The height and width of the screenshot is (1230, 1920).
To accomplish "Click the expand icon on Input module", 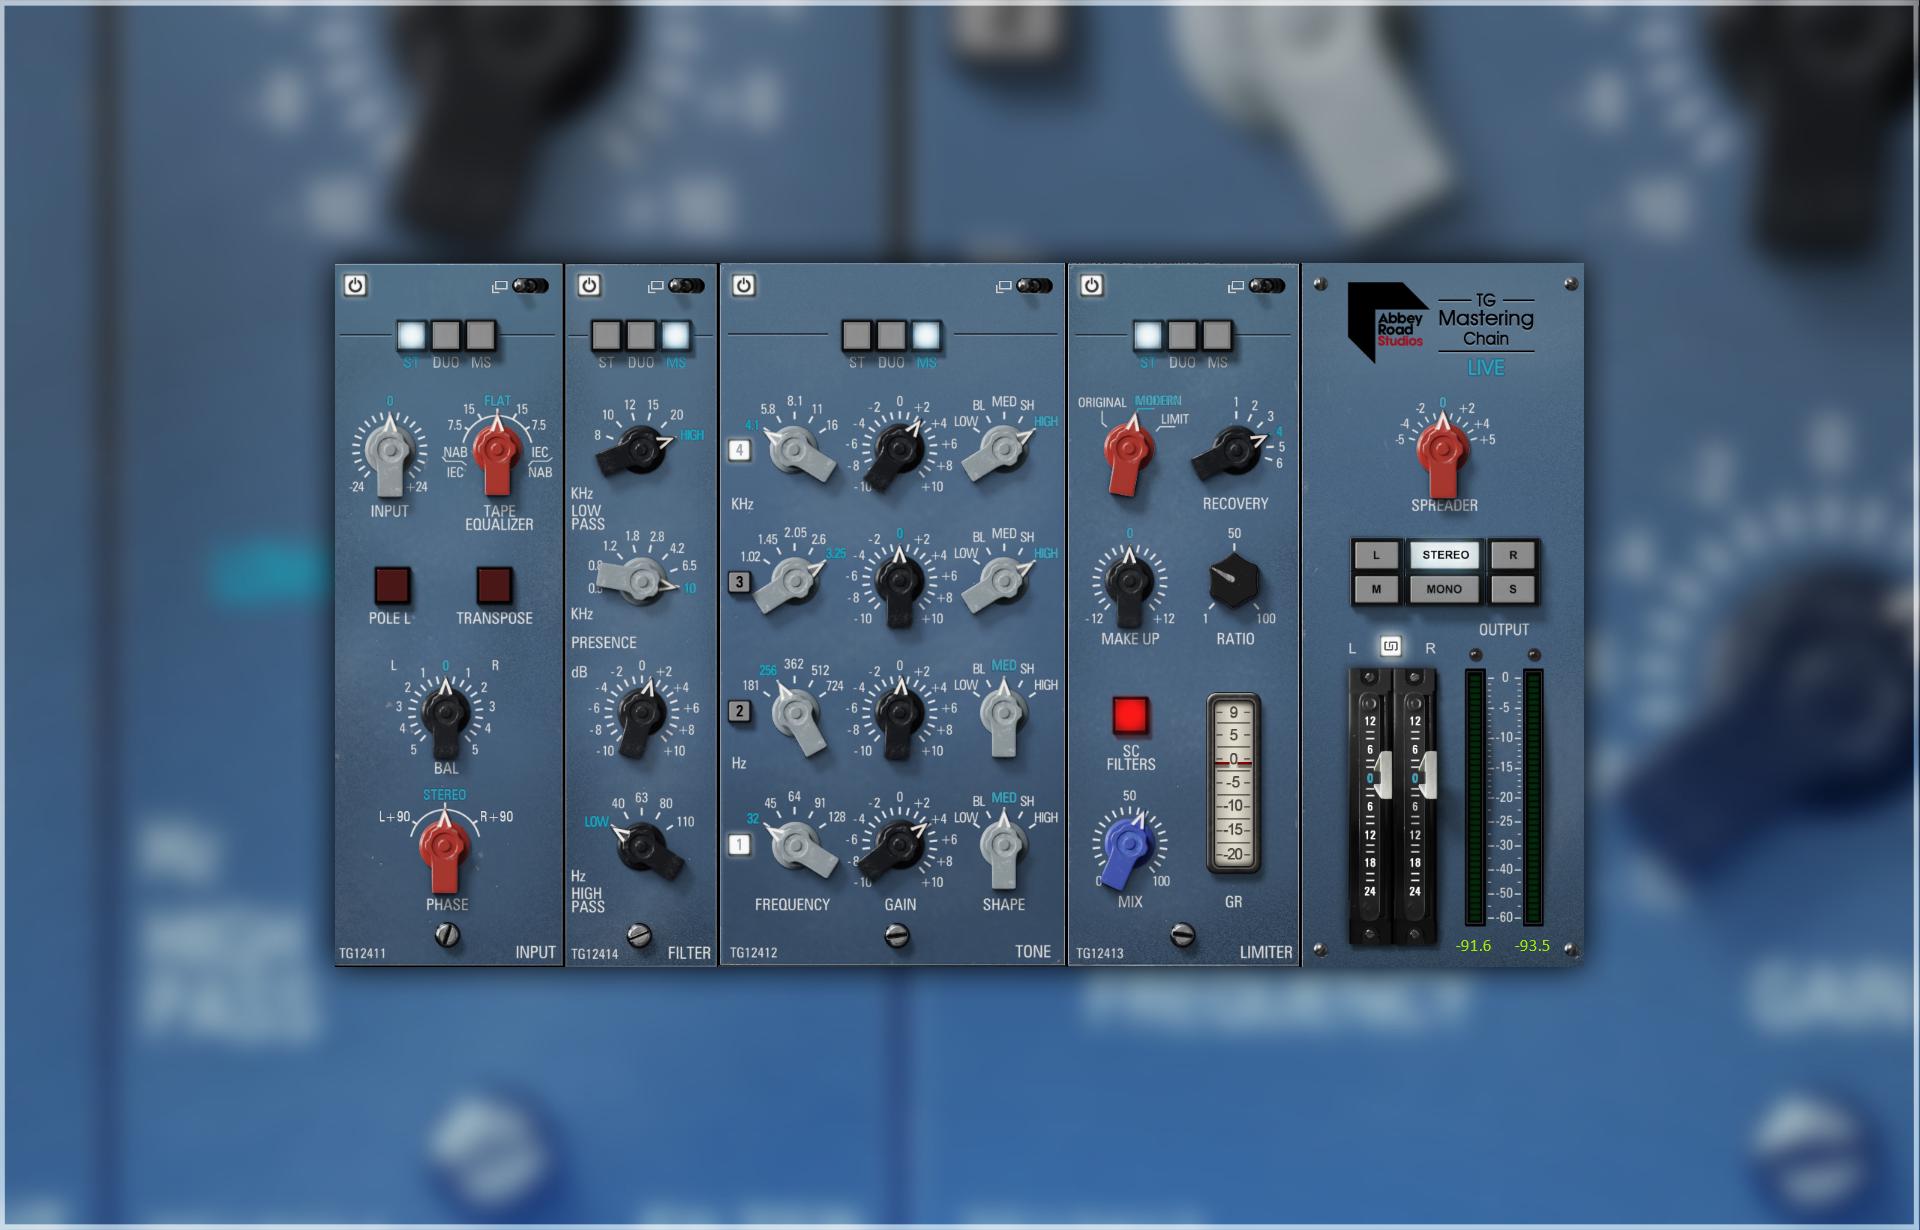I will (499, 287).
